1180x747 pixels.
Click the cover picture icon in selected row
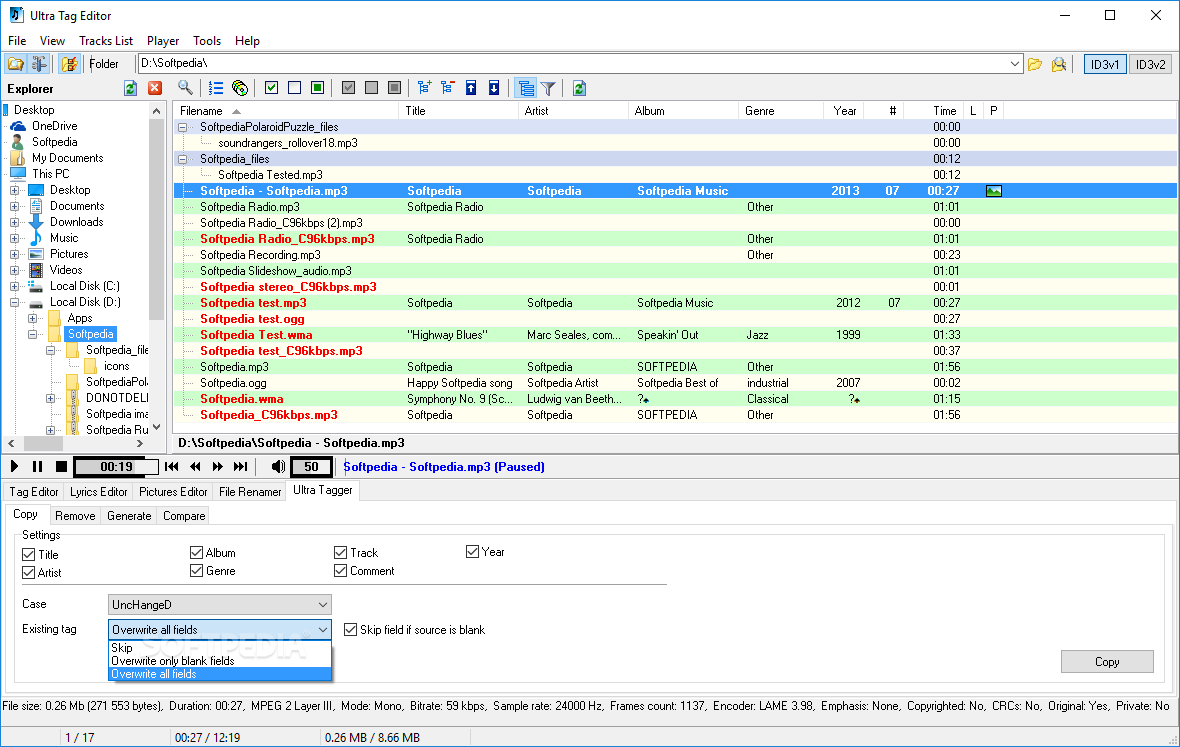994,191
